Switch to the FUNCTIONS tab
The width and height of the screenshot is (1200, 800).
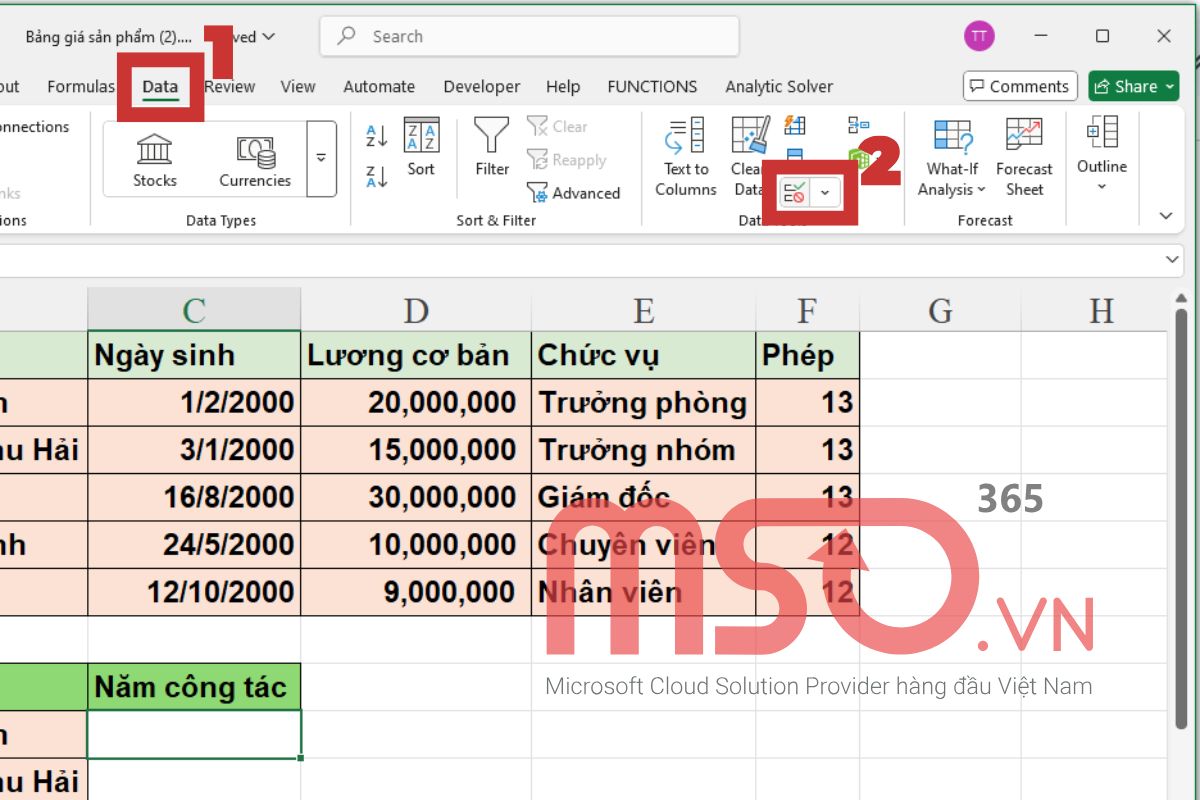(x=652, y=86)
